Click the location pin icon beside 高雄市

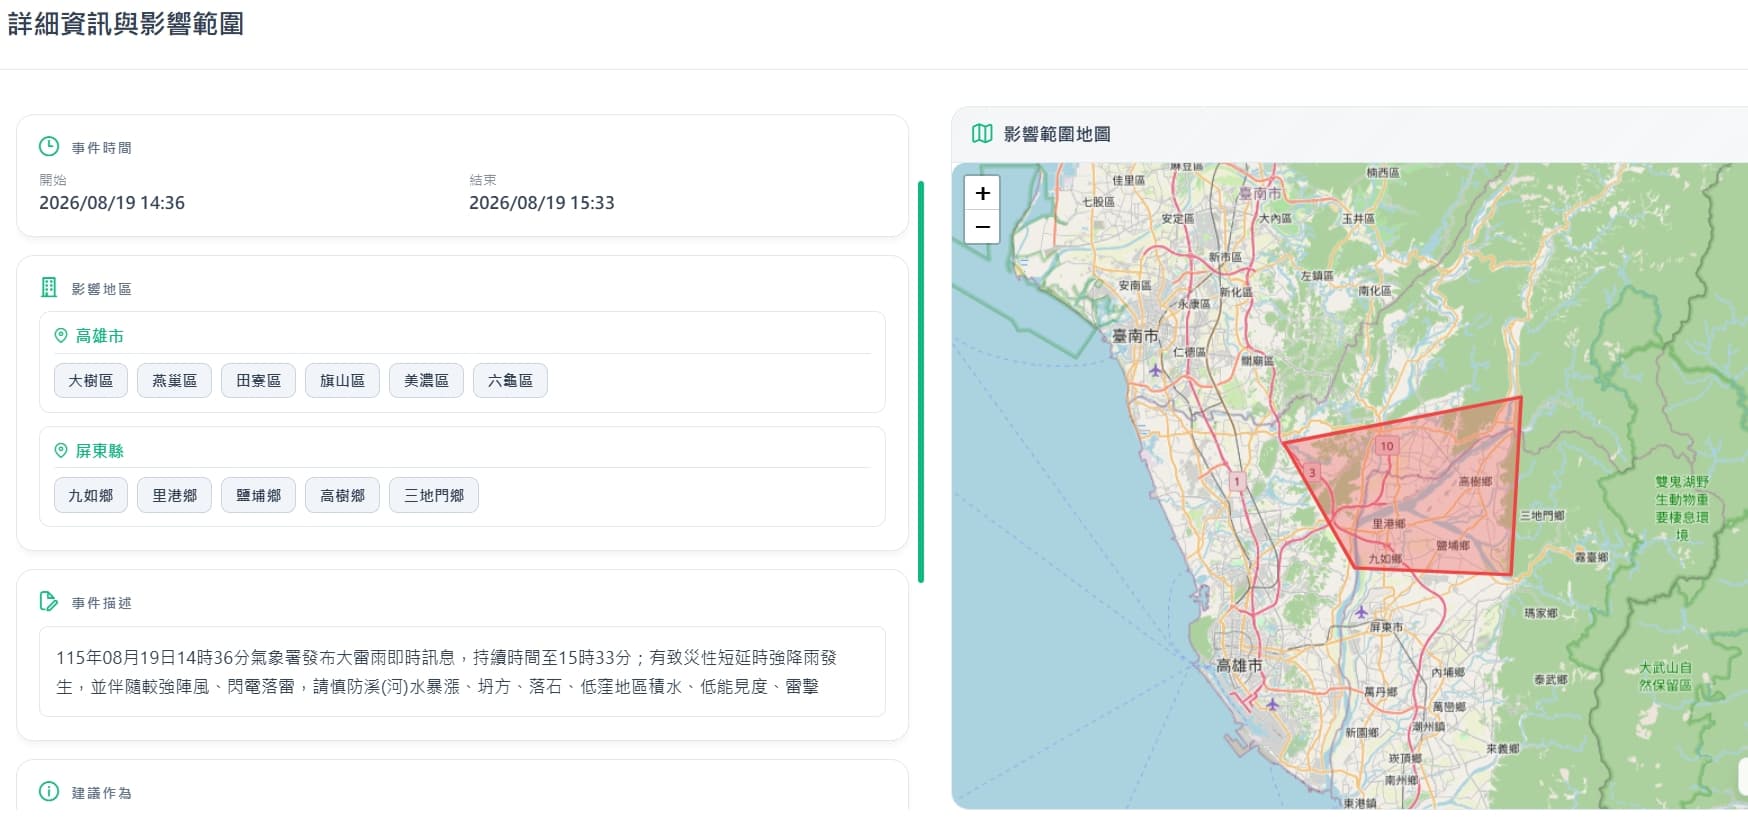pyautogui.click(x=61, y=336)
